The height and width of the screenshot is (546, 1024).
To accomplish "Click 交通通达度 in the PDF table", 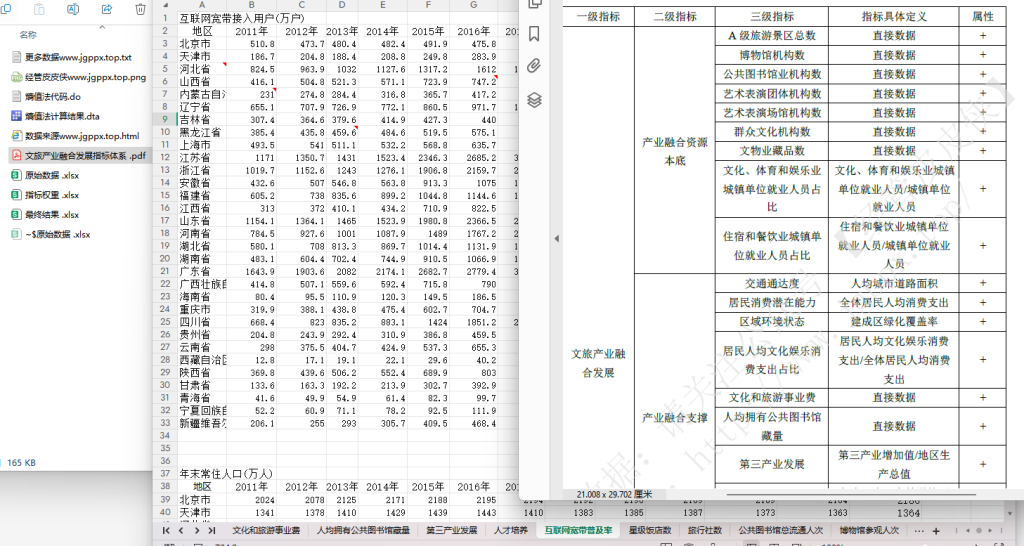I will pos(772,283).
